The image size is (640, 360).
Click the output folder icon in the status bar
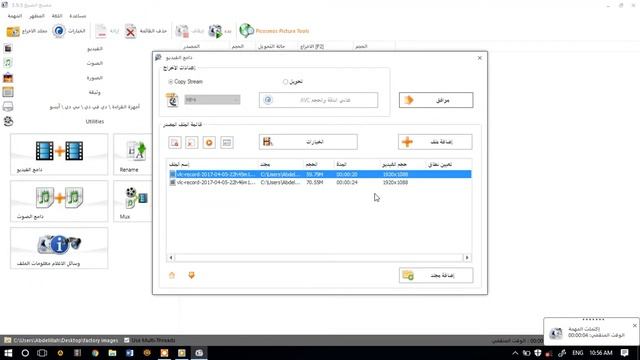coord(7,340)
